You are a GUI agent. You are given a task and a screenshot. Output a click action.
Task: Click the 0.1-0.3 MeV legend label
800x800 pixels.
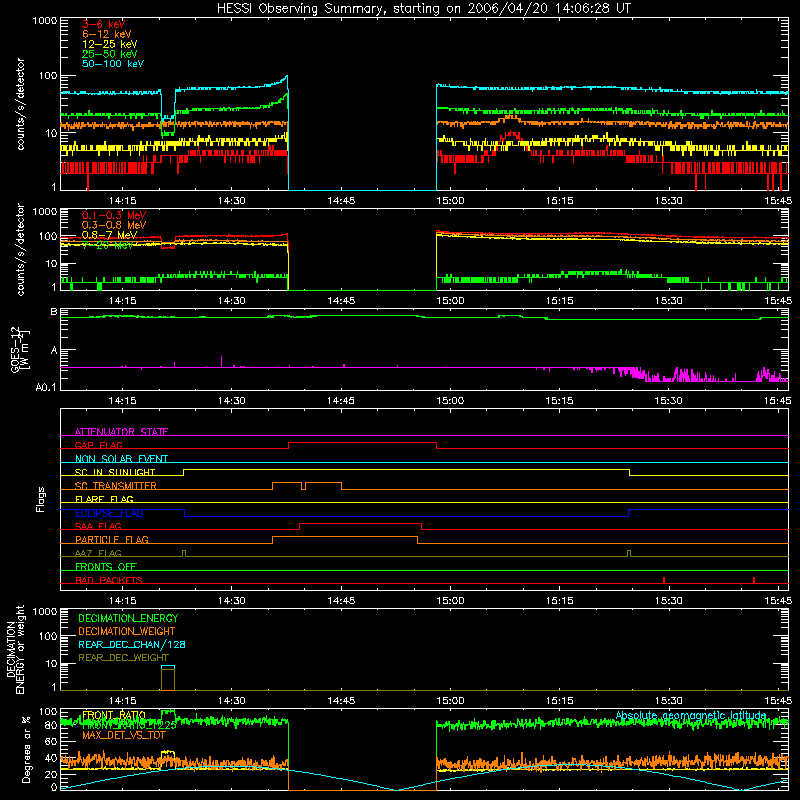click(114, 215)
